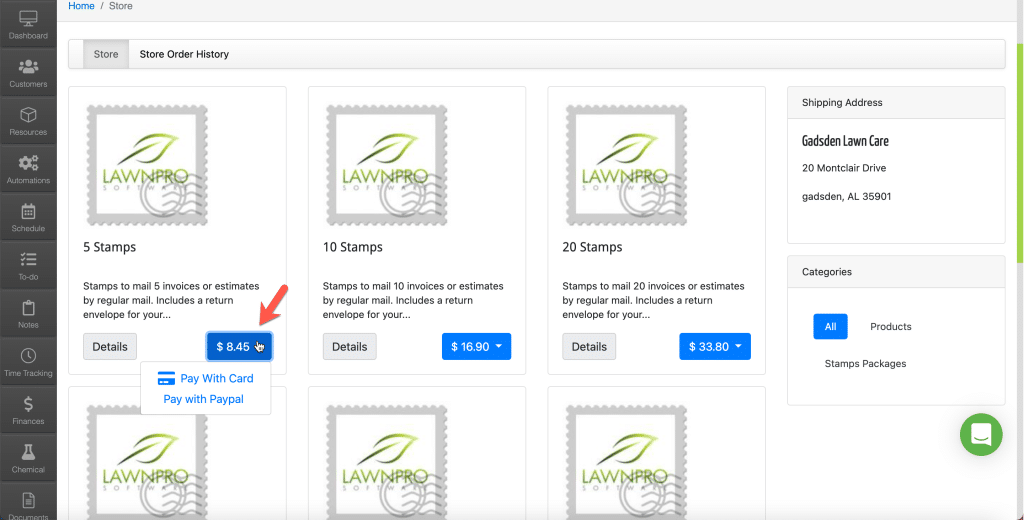Open the Notes clipboard icon
1024x520 pixels.
tap(28, 308)
